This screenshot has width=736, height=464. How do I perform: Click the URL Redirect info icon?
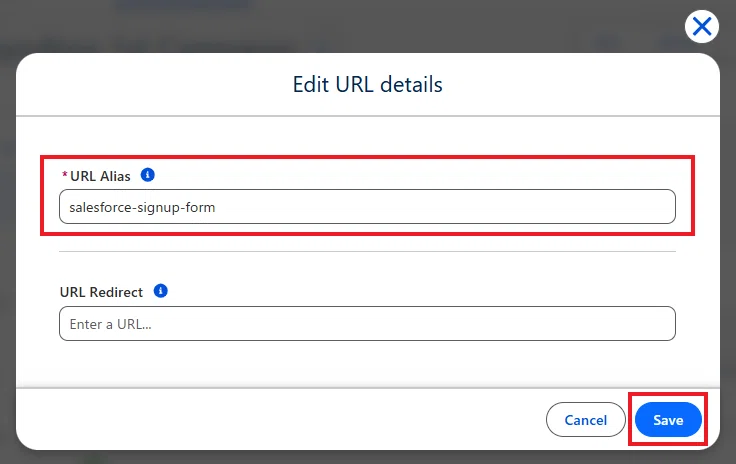(161, 291)
